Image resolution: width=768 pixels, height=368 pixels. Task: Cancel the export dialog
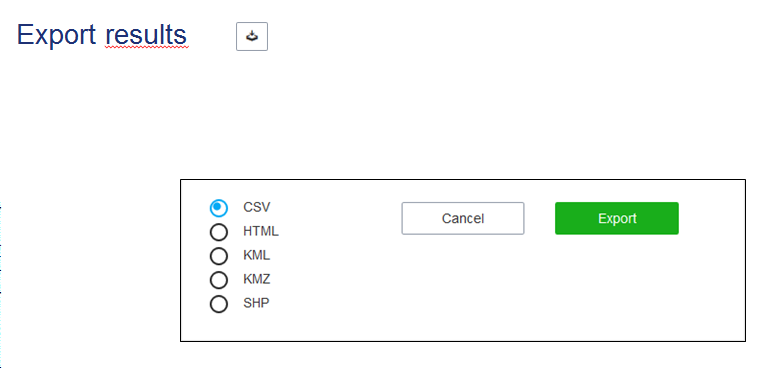[x=463, y=218]
